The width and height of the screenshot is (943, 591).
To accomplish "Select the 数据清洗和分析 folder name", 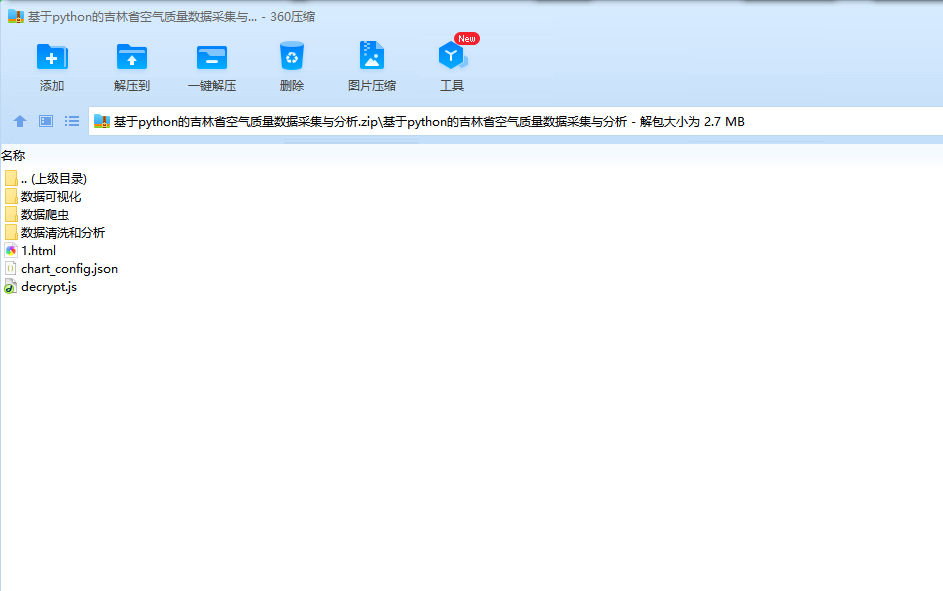I will point(63,233).
